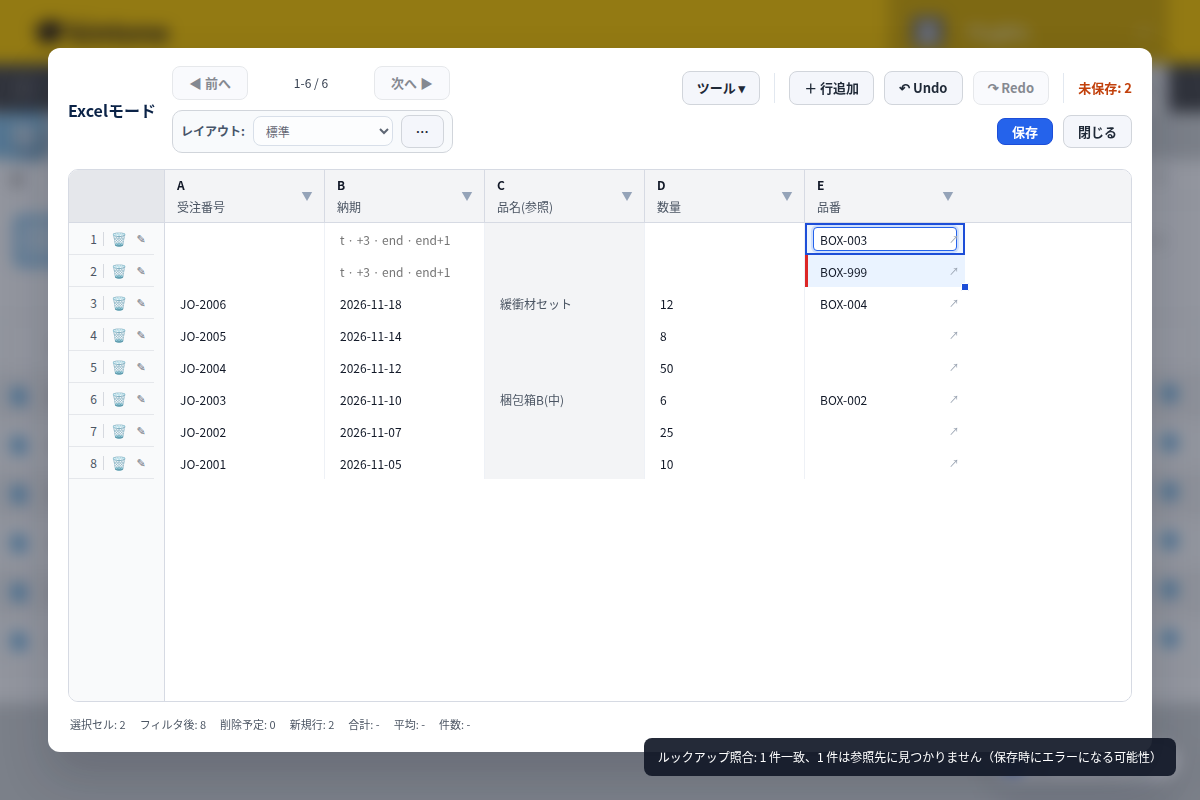1200x800 pixels.
Task: Click pencil icon for row 4
Action: pyautogui.click(x=141, y=336)
